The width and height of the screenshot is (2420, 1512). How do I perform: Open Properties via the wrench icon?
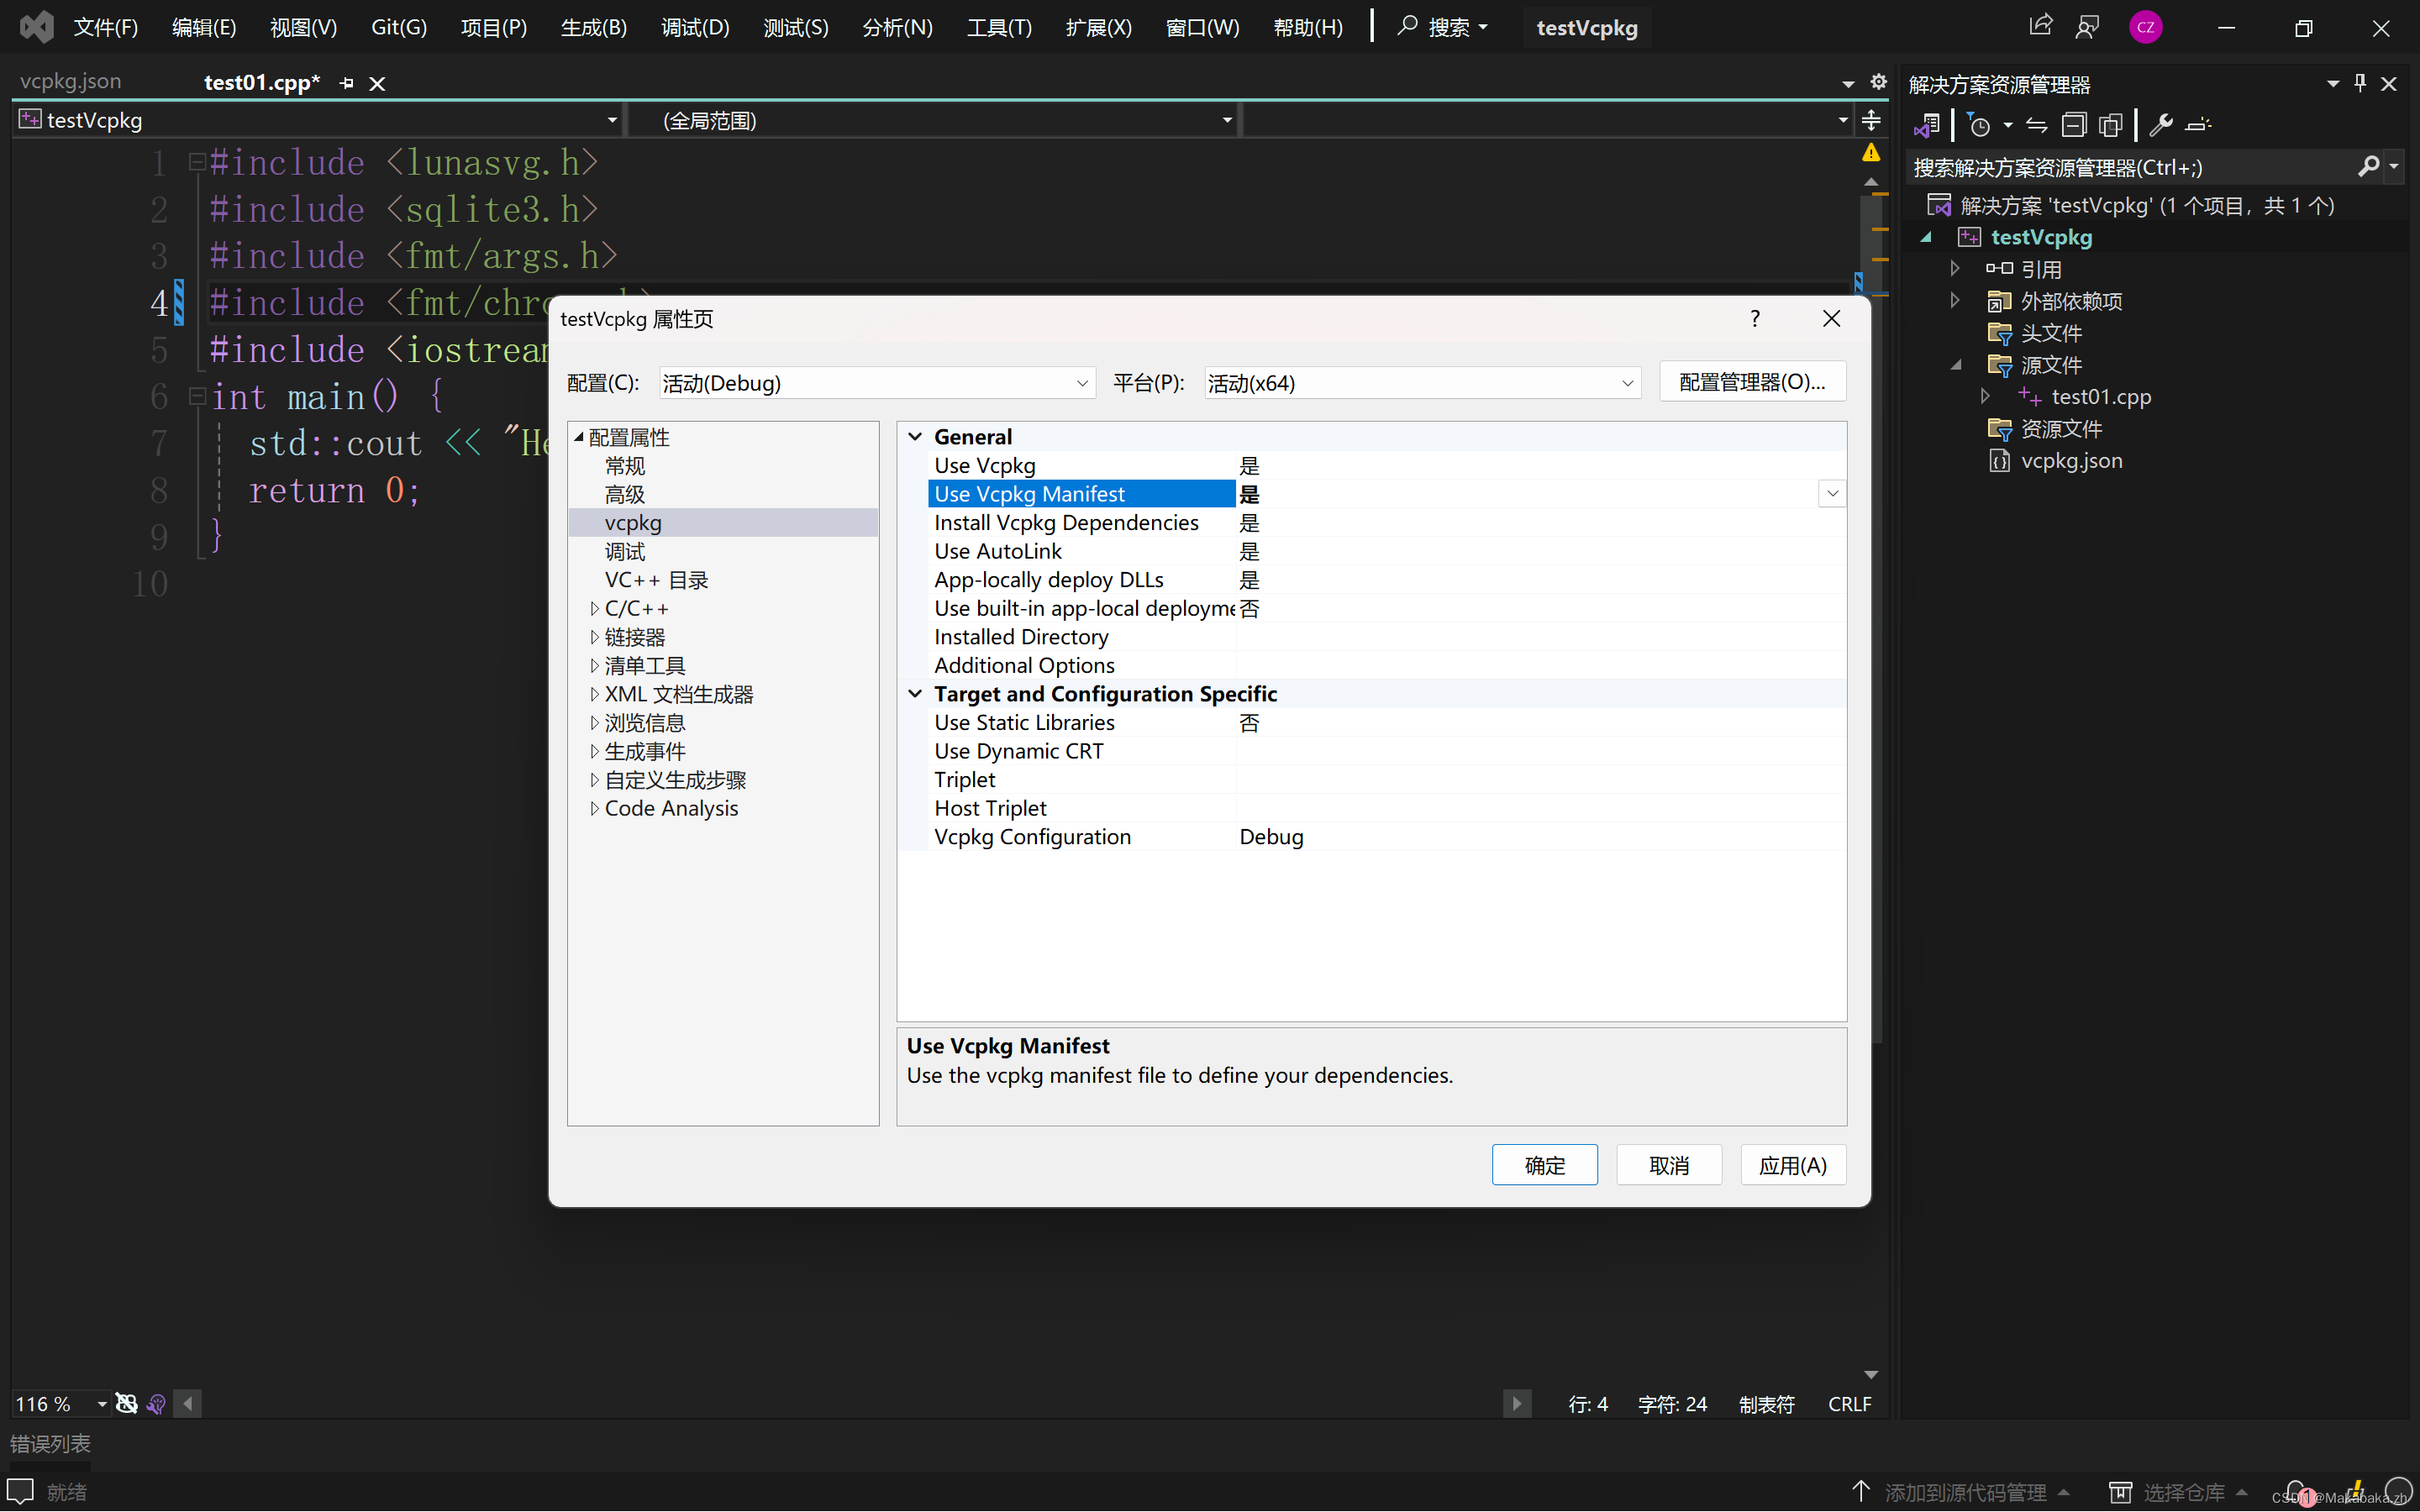tap(2162, 125)
